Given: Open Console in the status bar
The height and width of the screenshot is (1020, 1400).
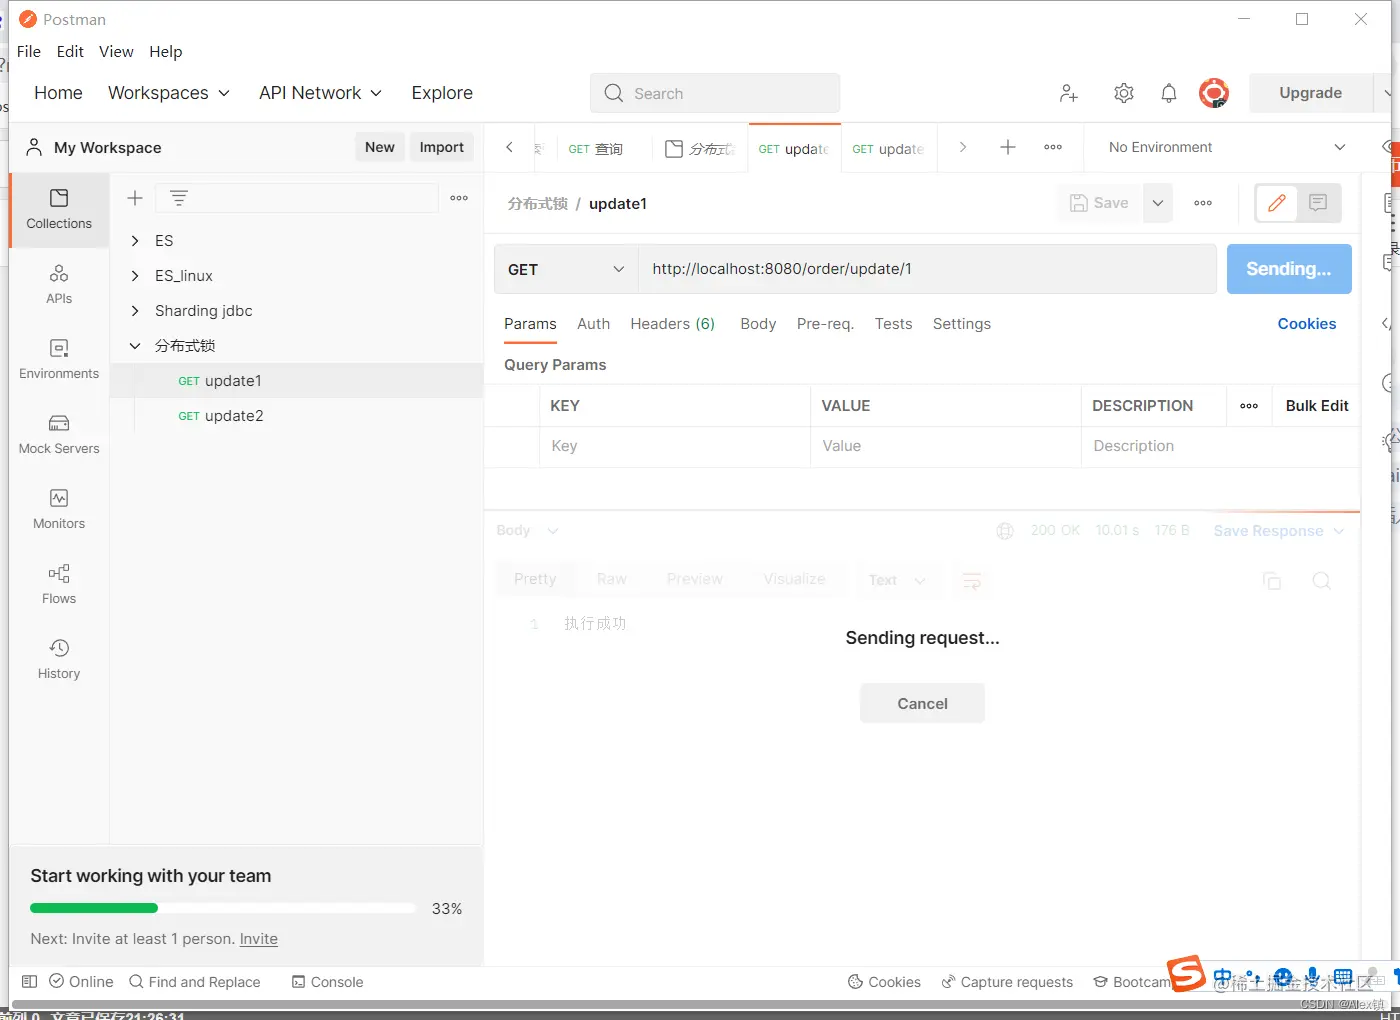Looking at the screenshot, I should pos(327,982).
